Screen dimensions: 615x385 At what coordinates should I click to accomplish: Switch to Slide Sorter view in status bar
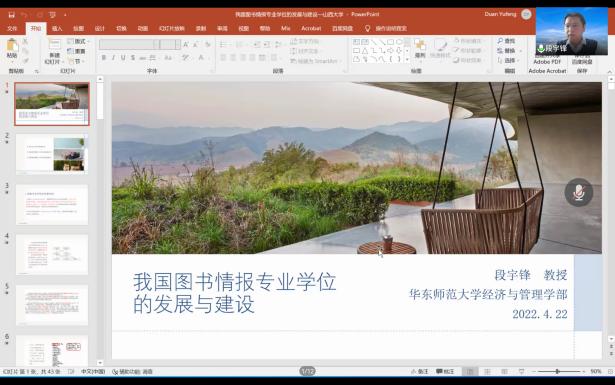click(x=487, y=371)
